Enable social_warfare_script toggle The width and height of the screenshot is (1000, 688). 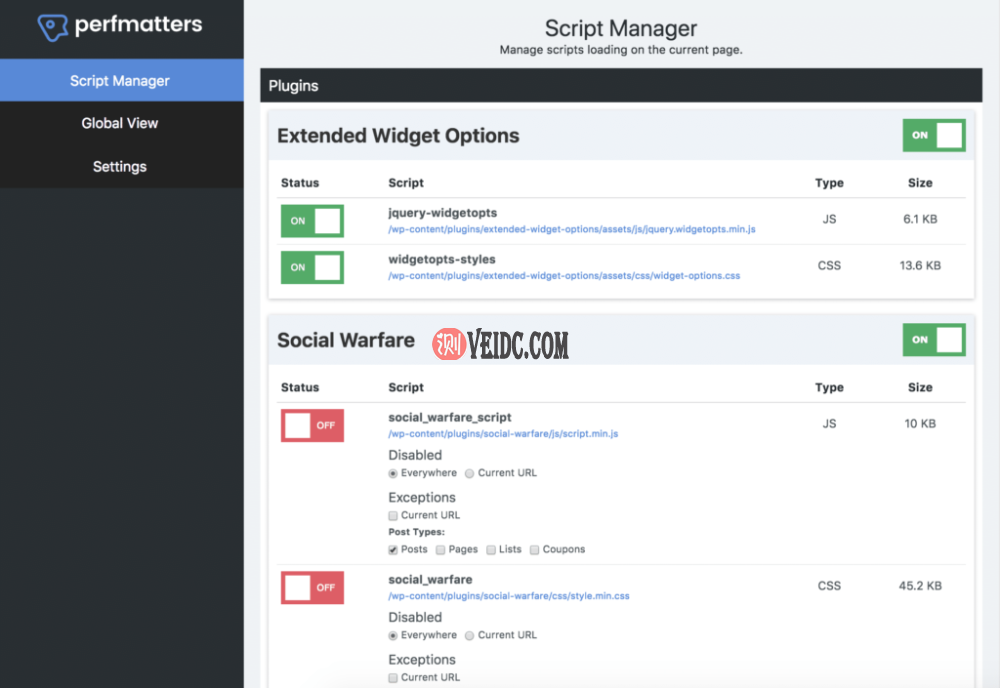312,425
